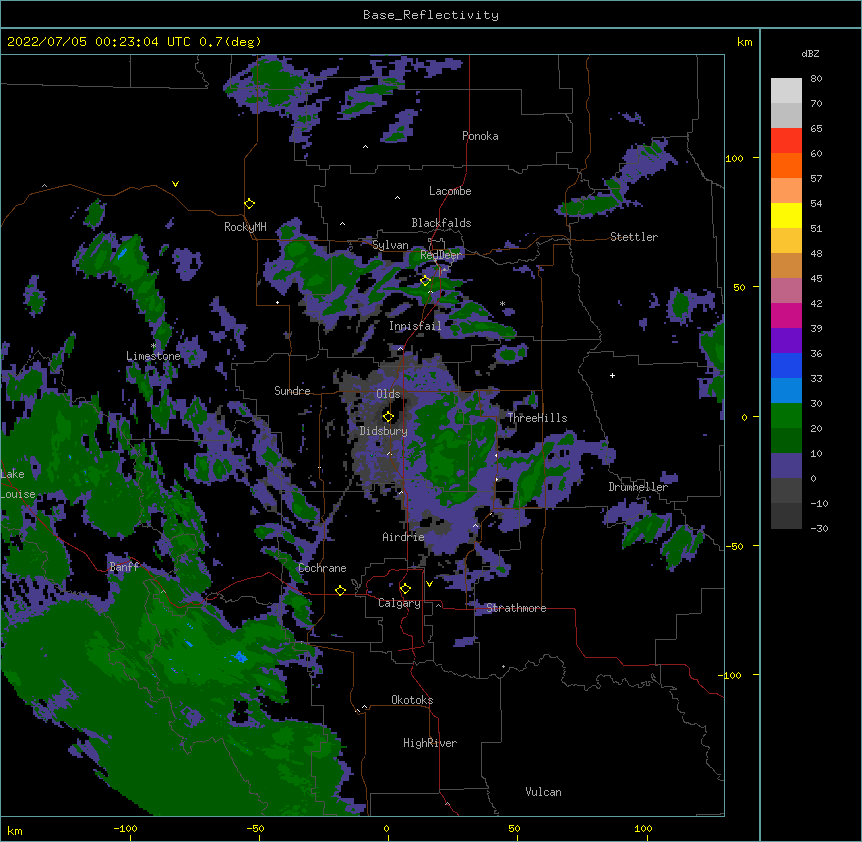Click the km unit label in the bottom-left corner
Viewport: 862px width, 842px height.
pyautogui.click(x=15, y=831)
